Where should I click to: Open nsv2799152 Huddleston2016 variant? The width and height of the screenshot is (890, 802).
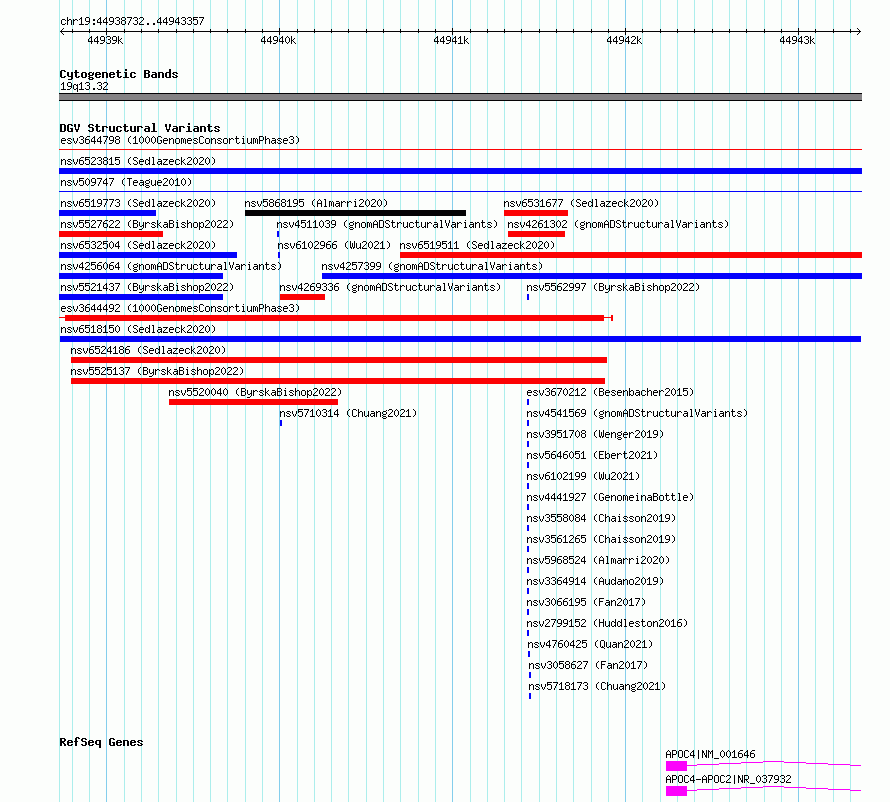pyautogui.click(x=607, y=623)
